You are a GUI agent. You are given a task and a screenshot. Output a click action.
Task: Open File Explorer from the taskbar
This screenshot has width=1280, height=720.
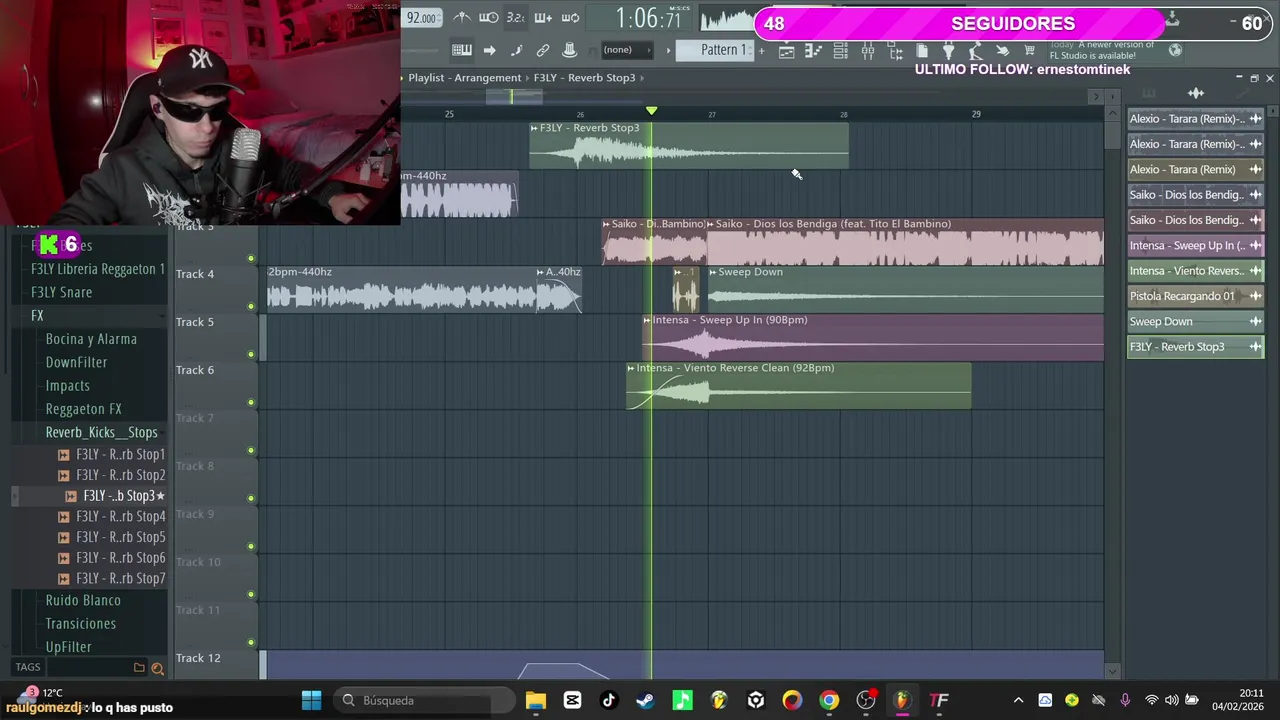click(x=535, y=700)
